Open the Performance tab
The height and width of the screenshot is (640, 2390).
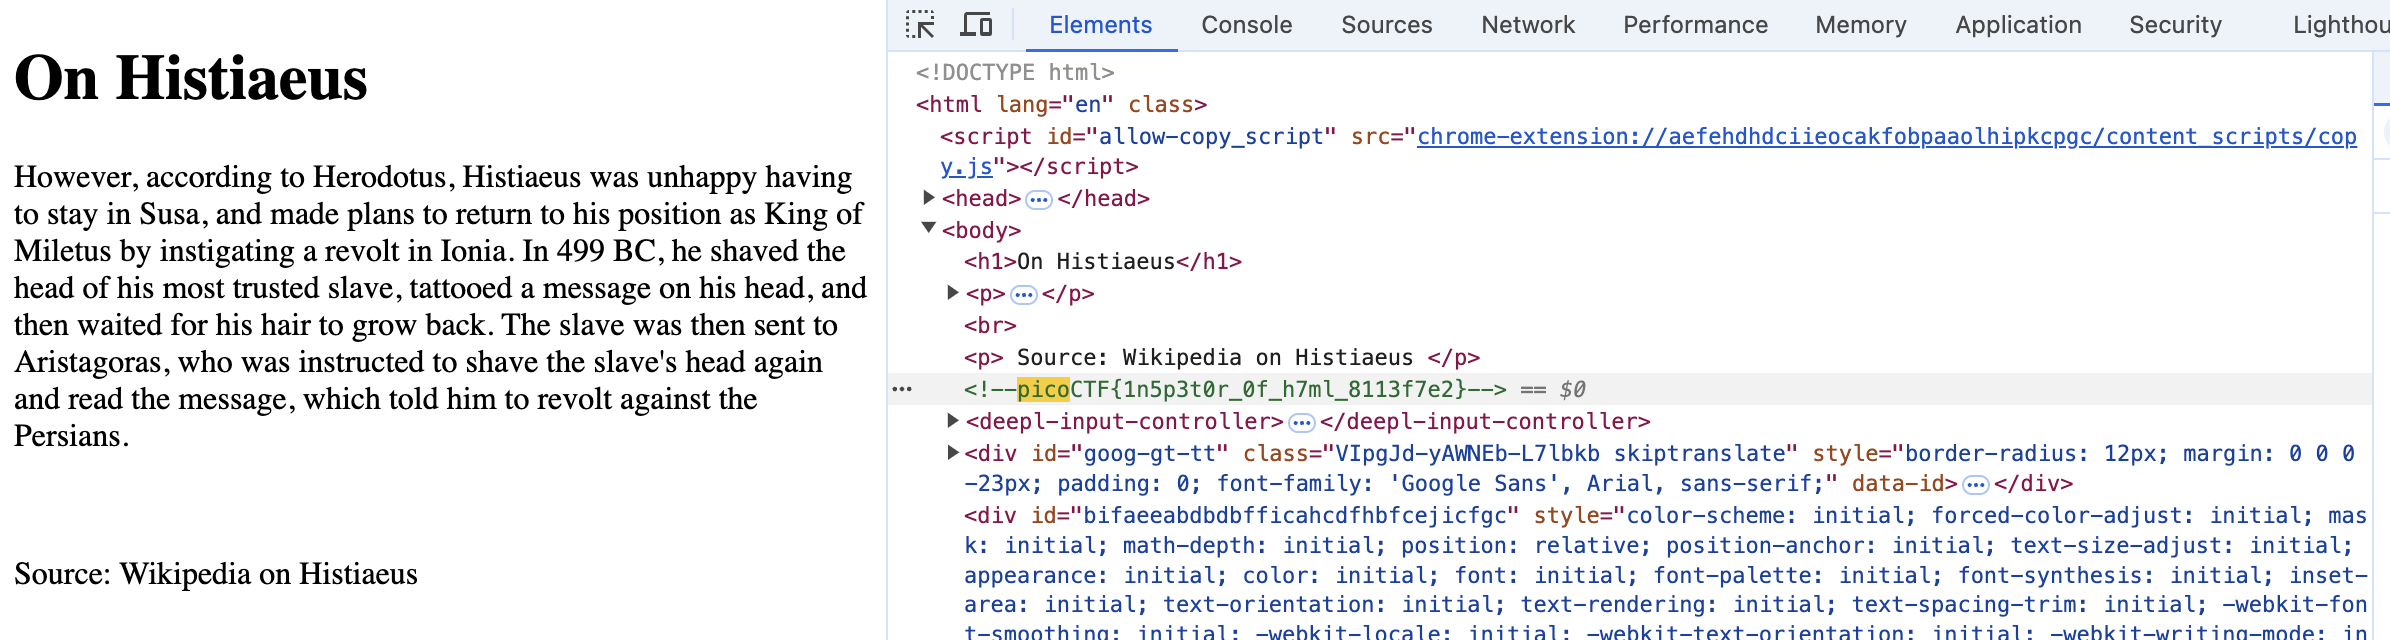coord(1696,25)
